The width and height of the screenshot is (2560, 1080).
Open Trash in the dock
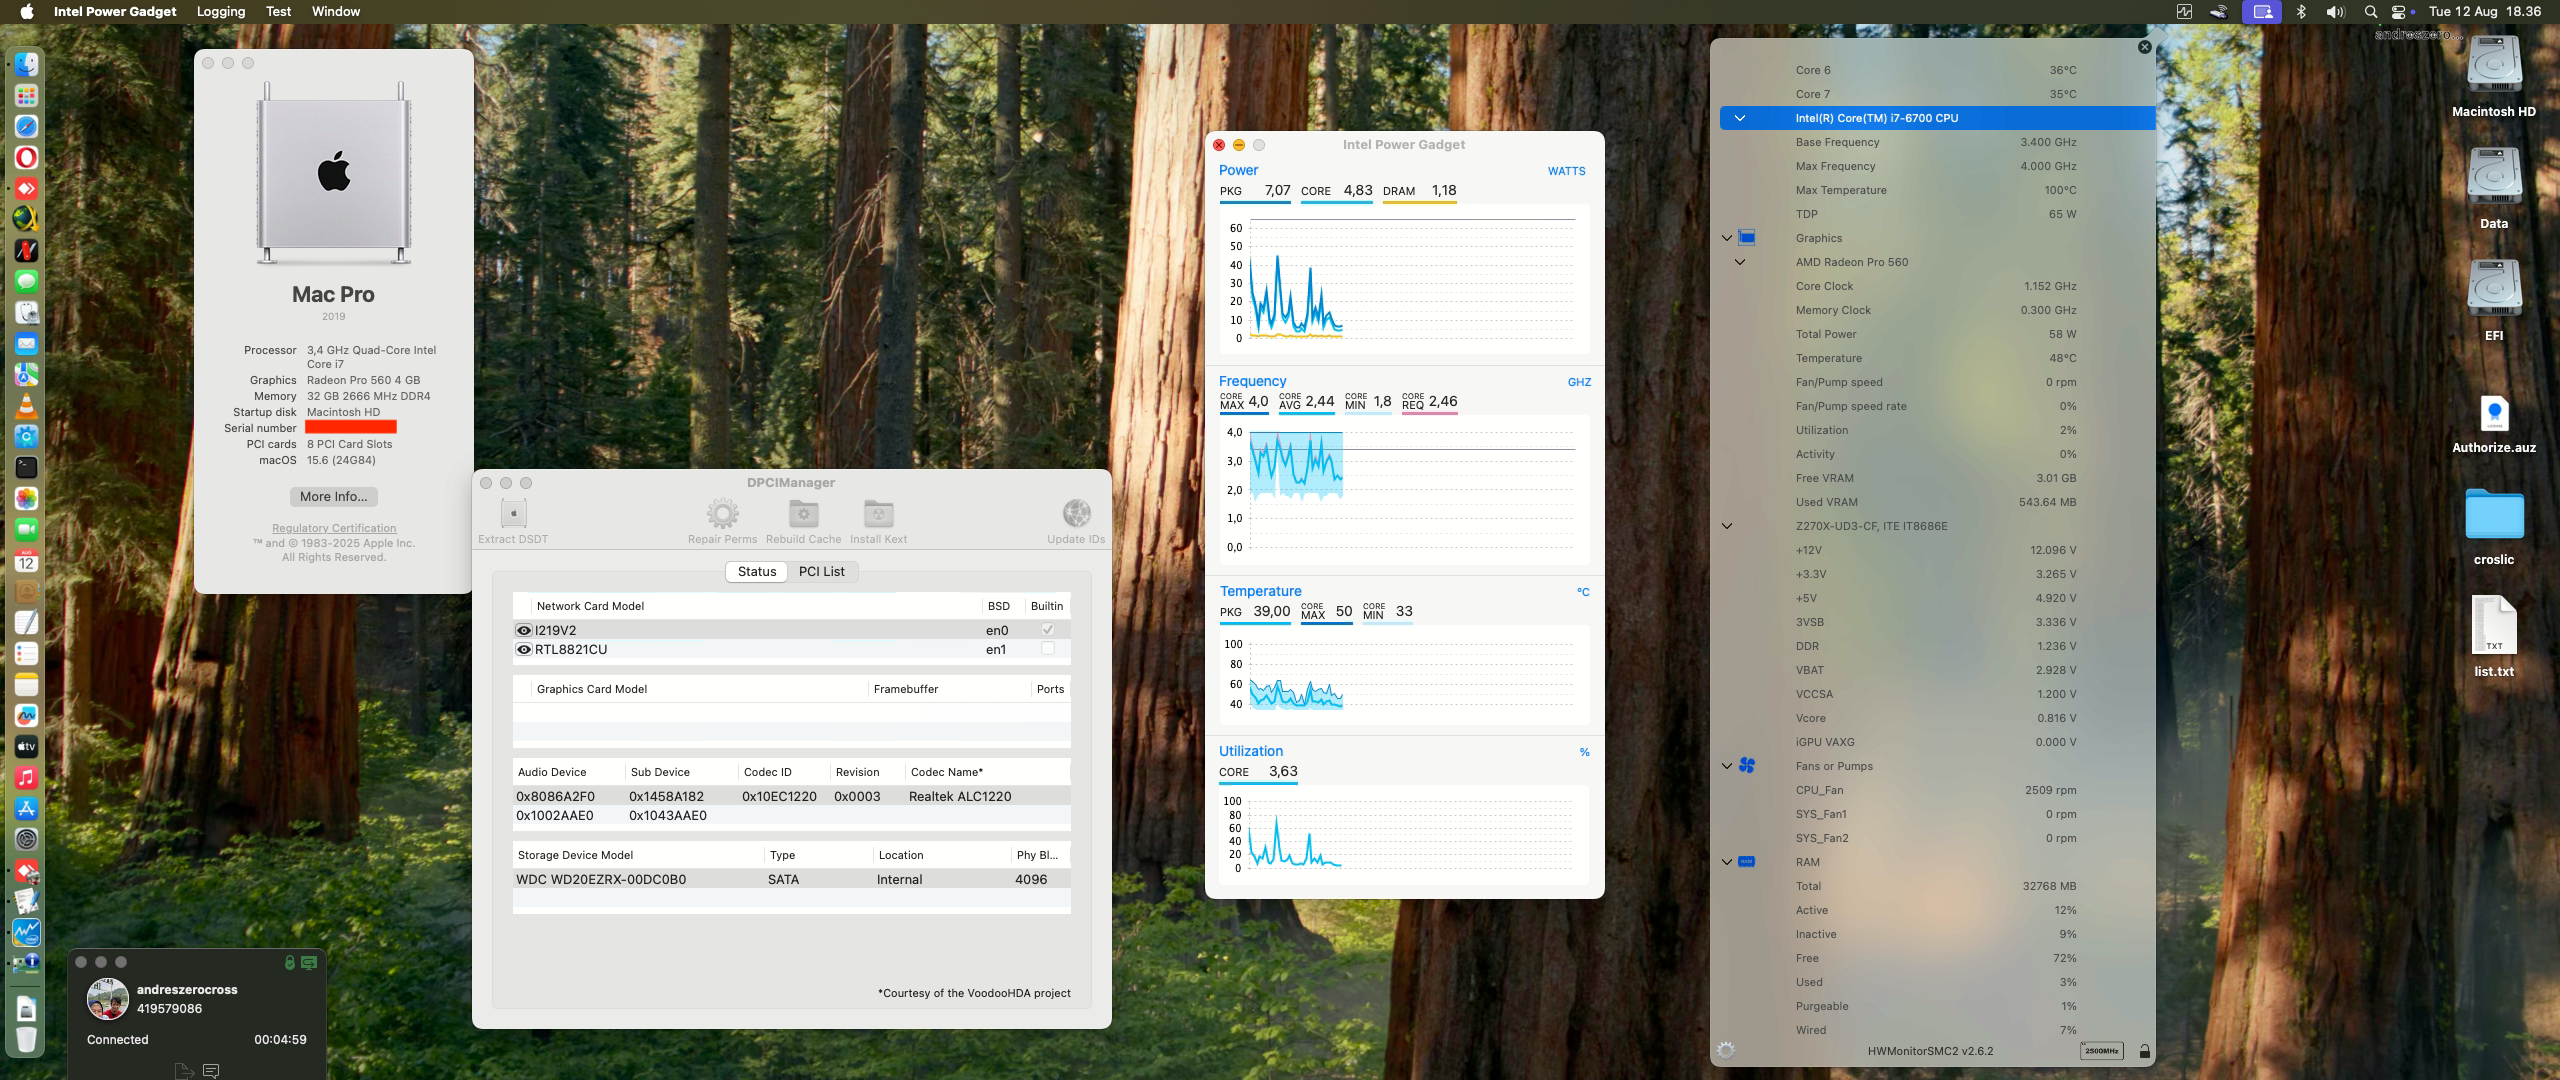[x=26, y=1039]
